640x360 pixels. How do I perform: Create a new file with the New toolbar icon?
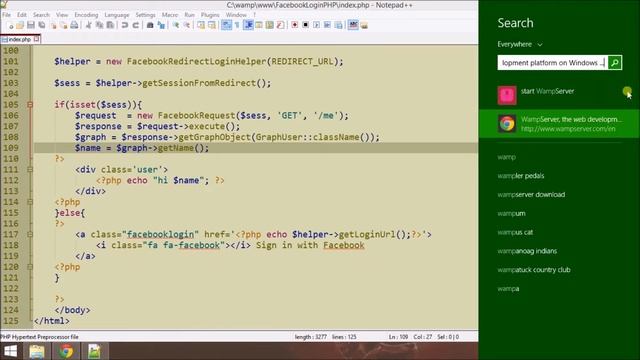[10, 25]
